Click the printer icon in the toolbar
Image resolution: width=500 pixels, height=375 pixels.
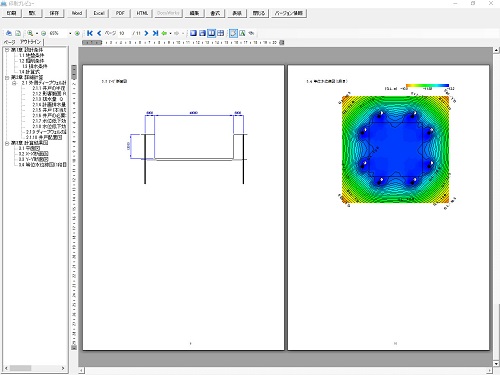(x=9, y=33)
